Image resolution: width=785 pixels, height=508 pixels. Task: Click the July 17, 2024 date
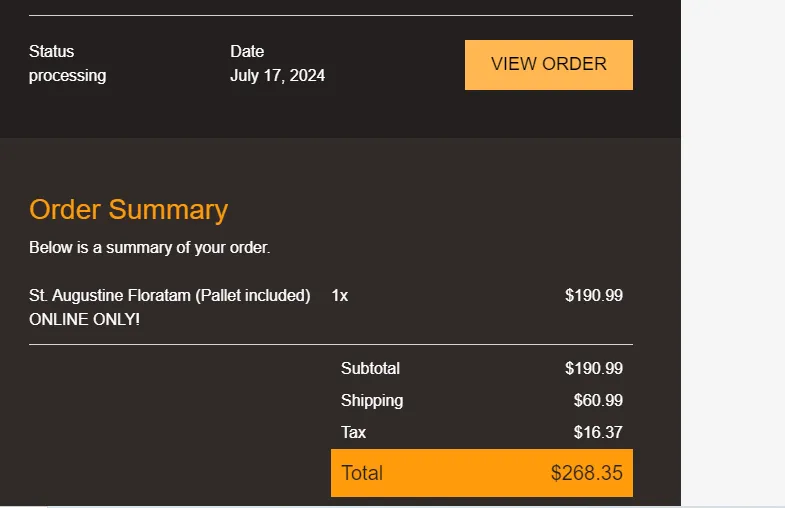pos(277,76)
